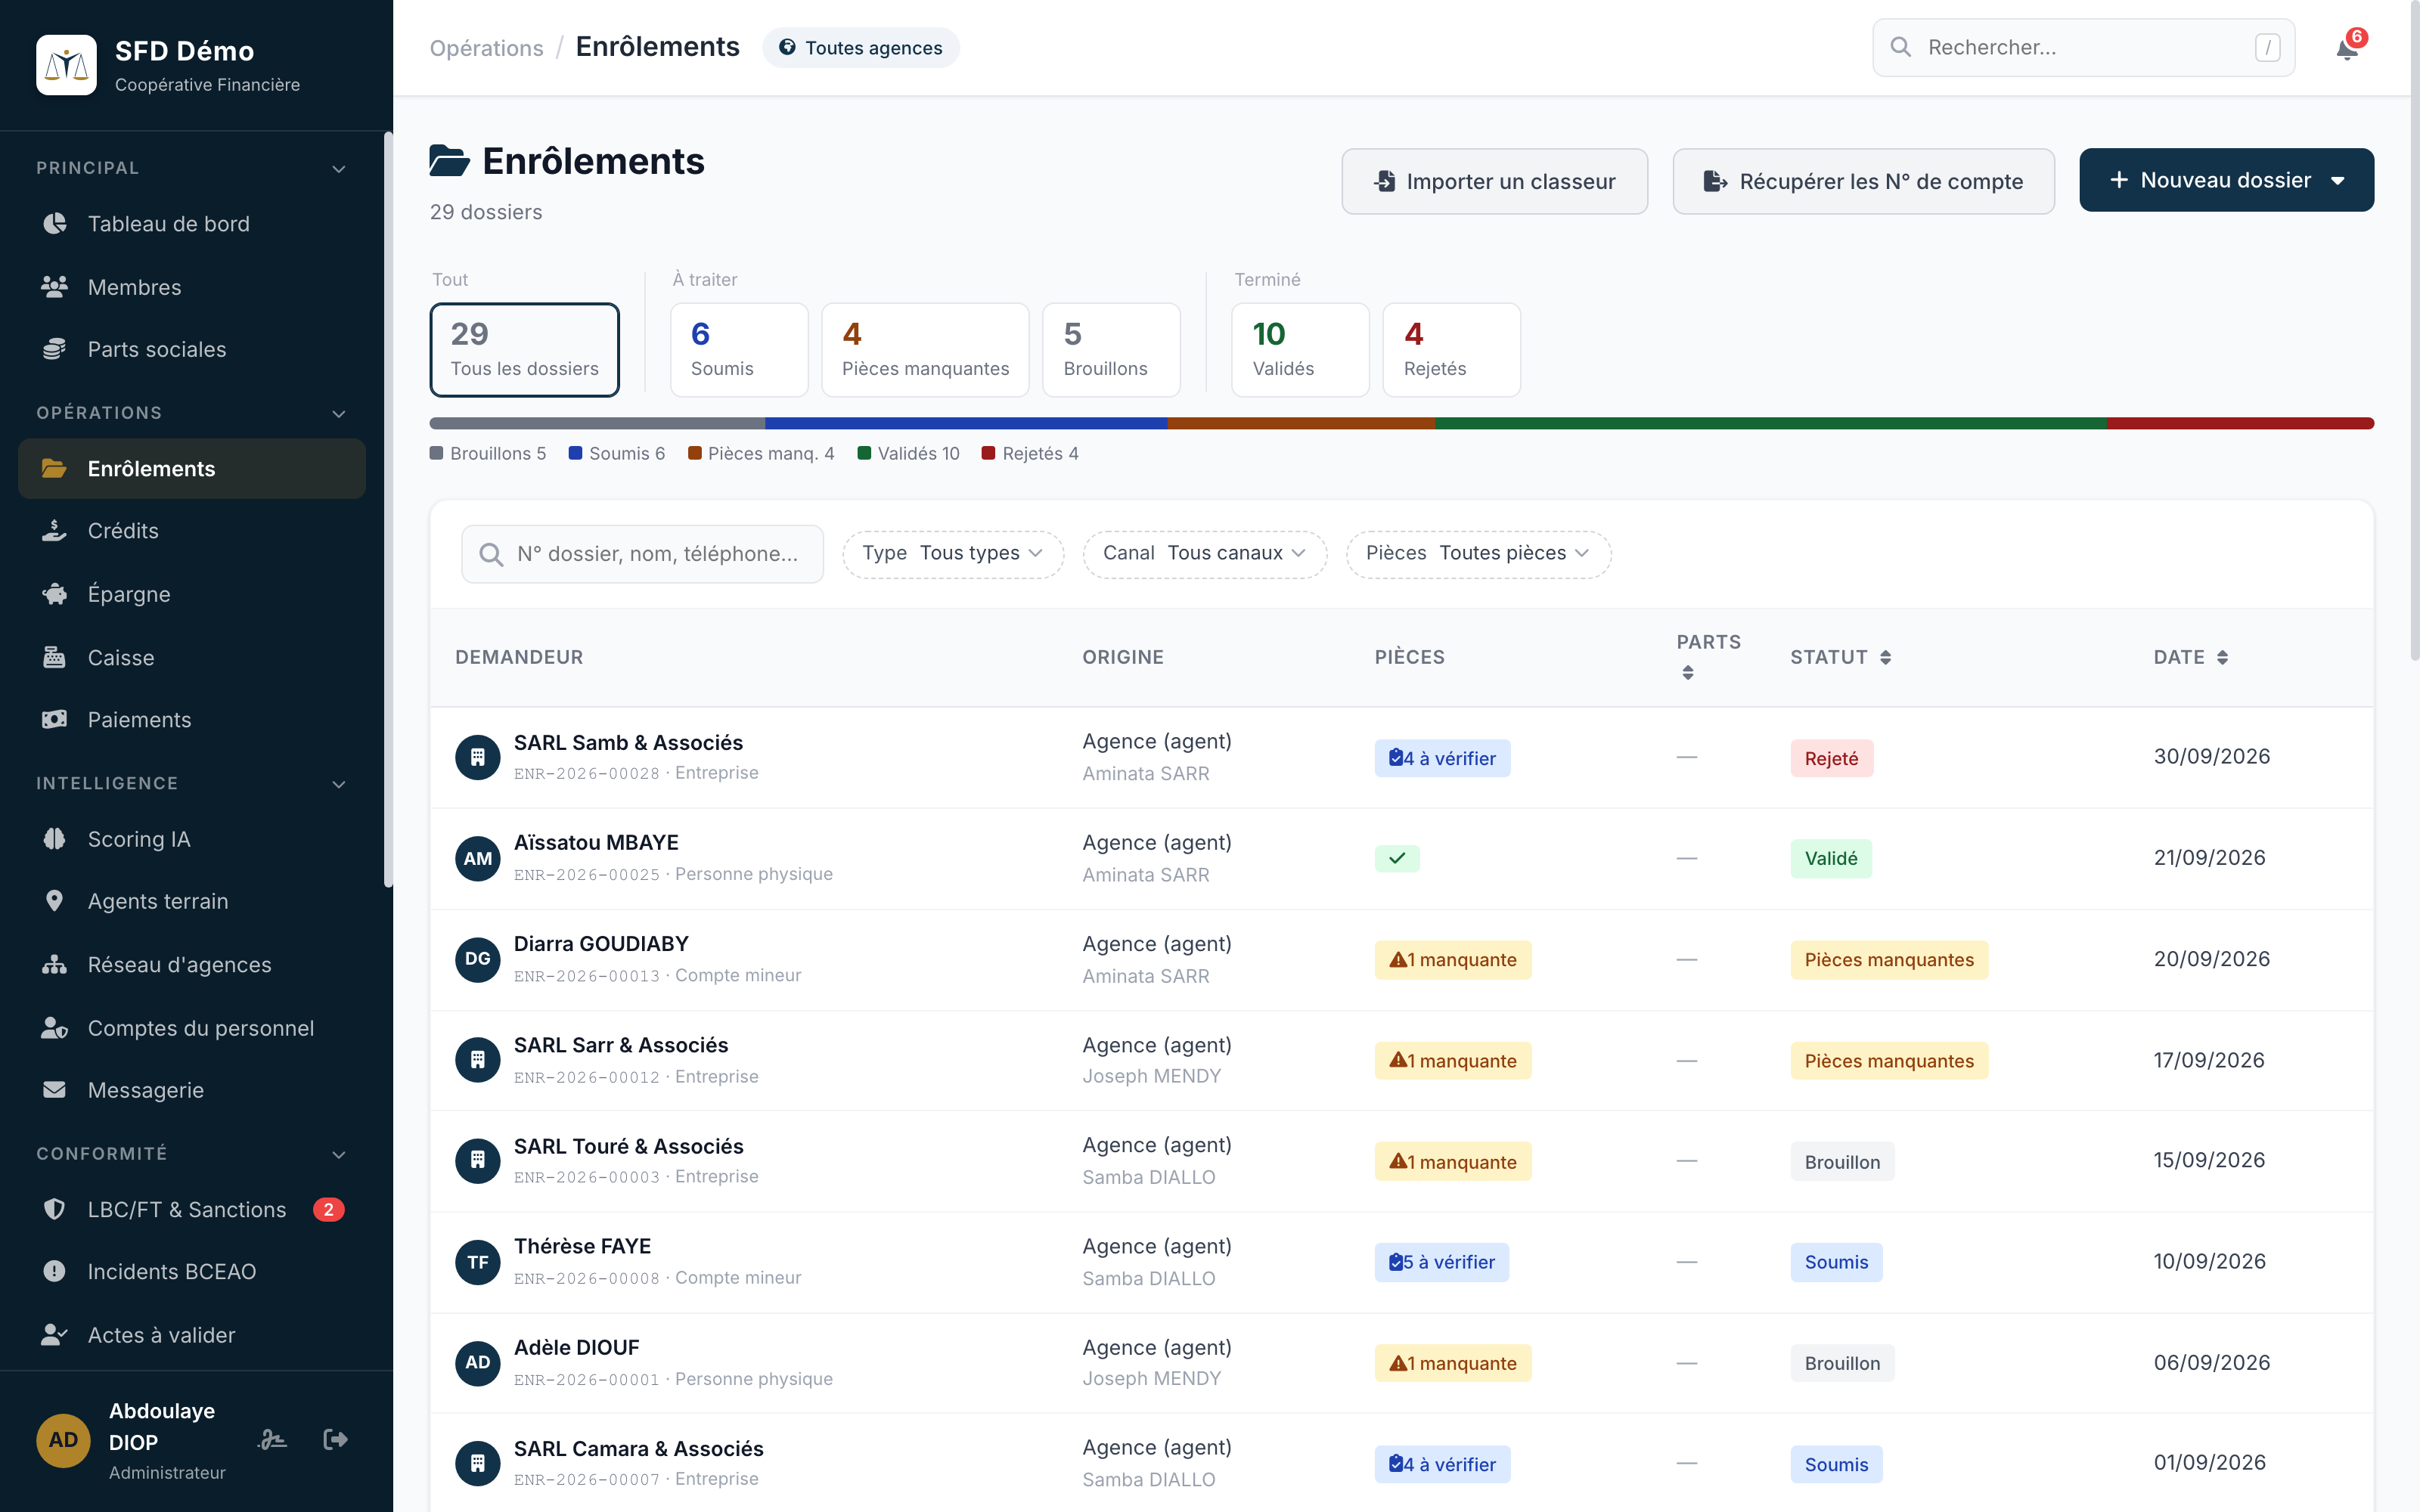This screenshot has height=1512, width=2420.
Task: Open Scoring IA
Action: pos(192,839)
